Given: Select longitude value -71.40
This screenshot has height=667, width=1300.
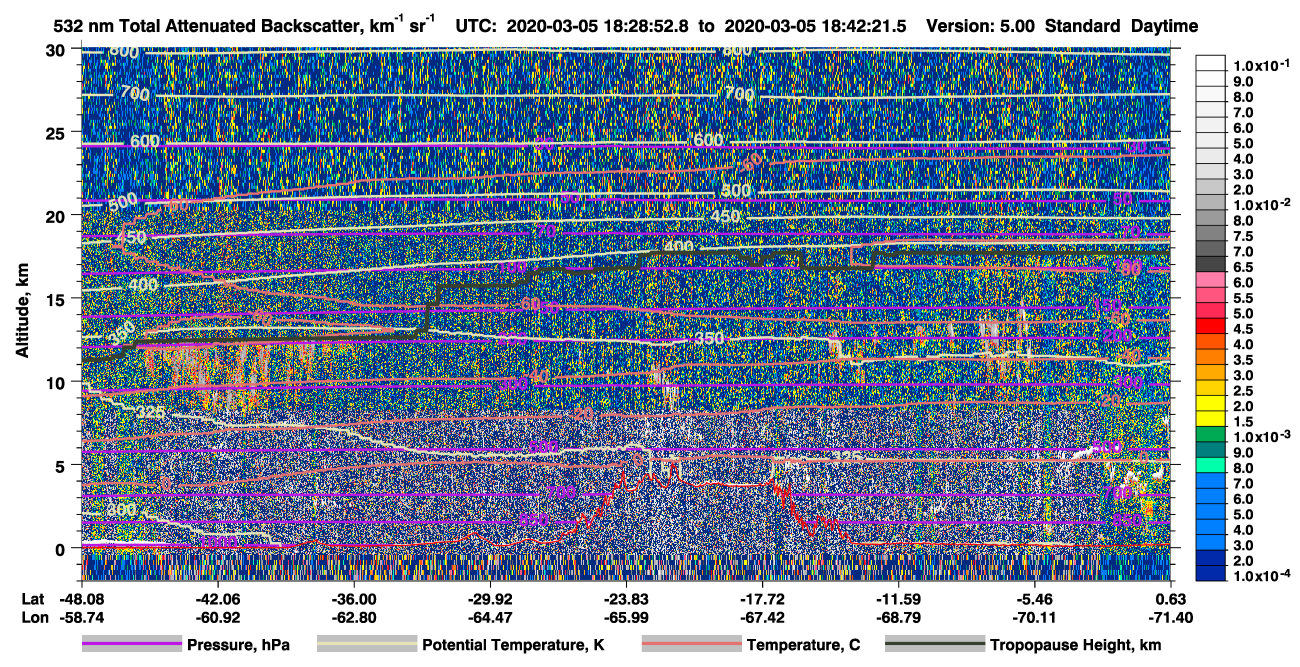Looking at the screenshot, I should [x=1171, y=617].
